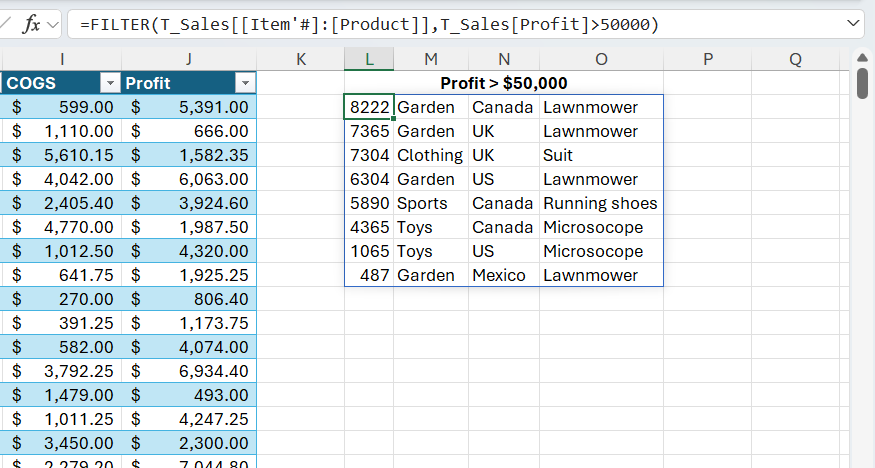Click the Garden cell in row 8222
The image size is (875, 468).
click(x=431, y=107)
